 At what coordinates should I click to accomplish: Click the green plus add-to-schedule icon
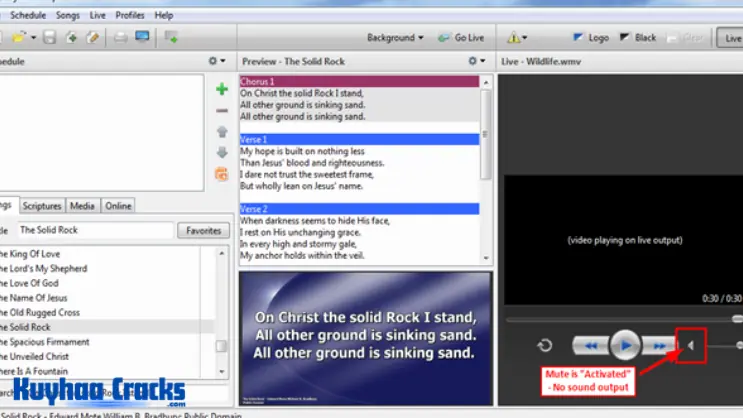221,89
